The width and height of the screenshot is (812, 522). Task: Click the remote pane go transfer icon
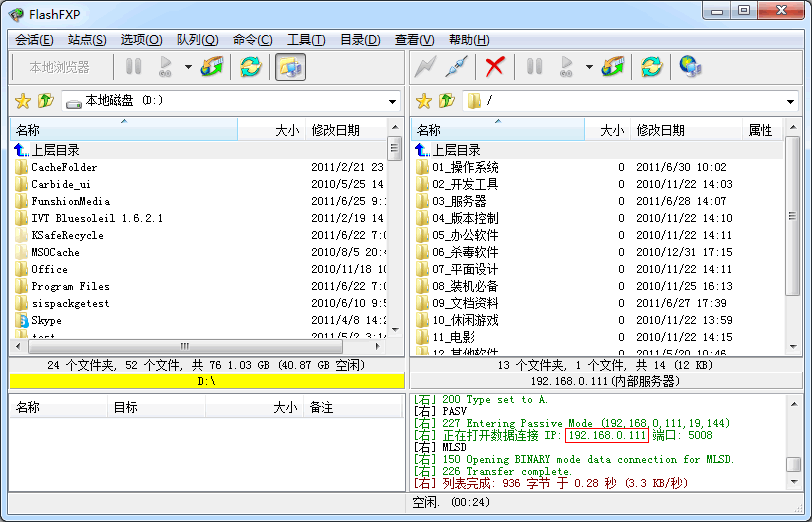(566, 67)
